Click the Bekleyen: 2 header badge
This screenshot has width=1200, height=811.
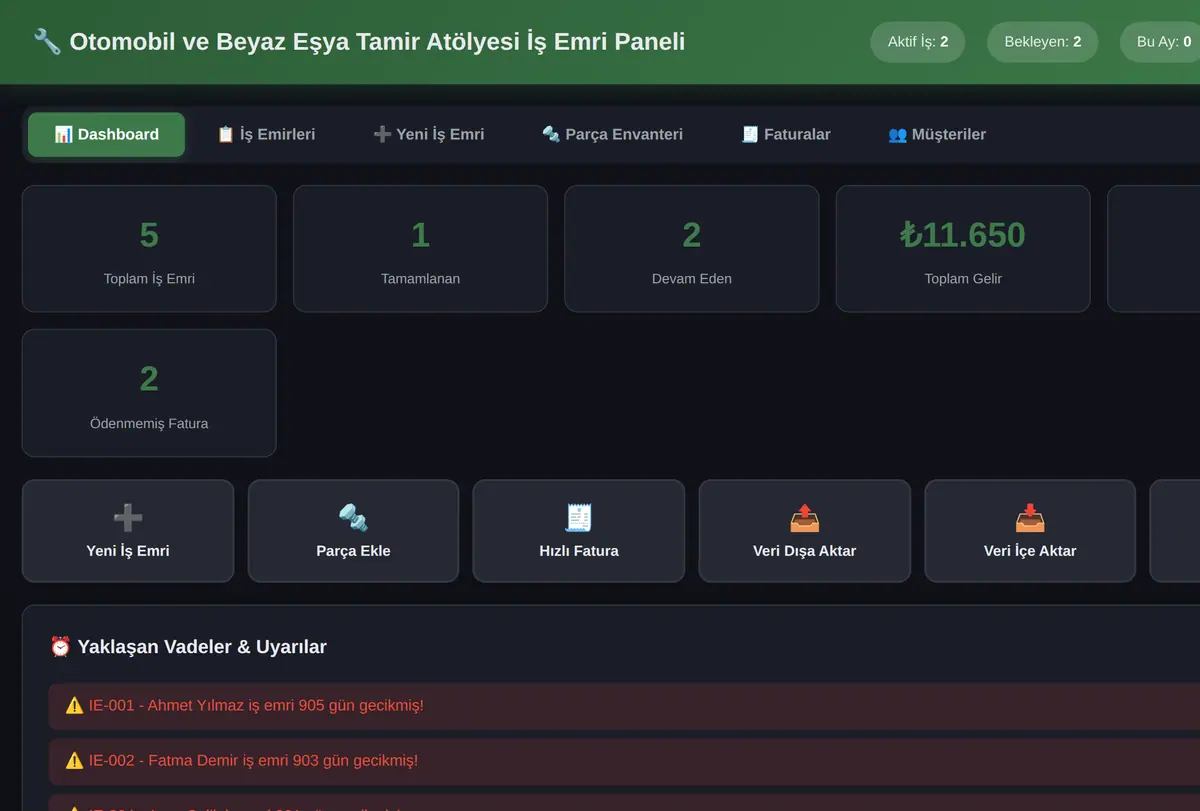[x=1043, y=42]
